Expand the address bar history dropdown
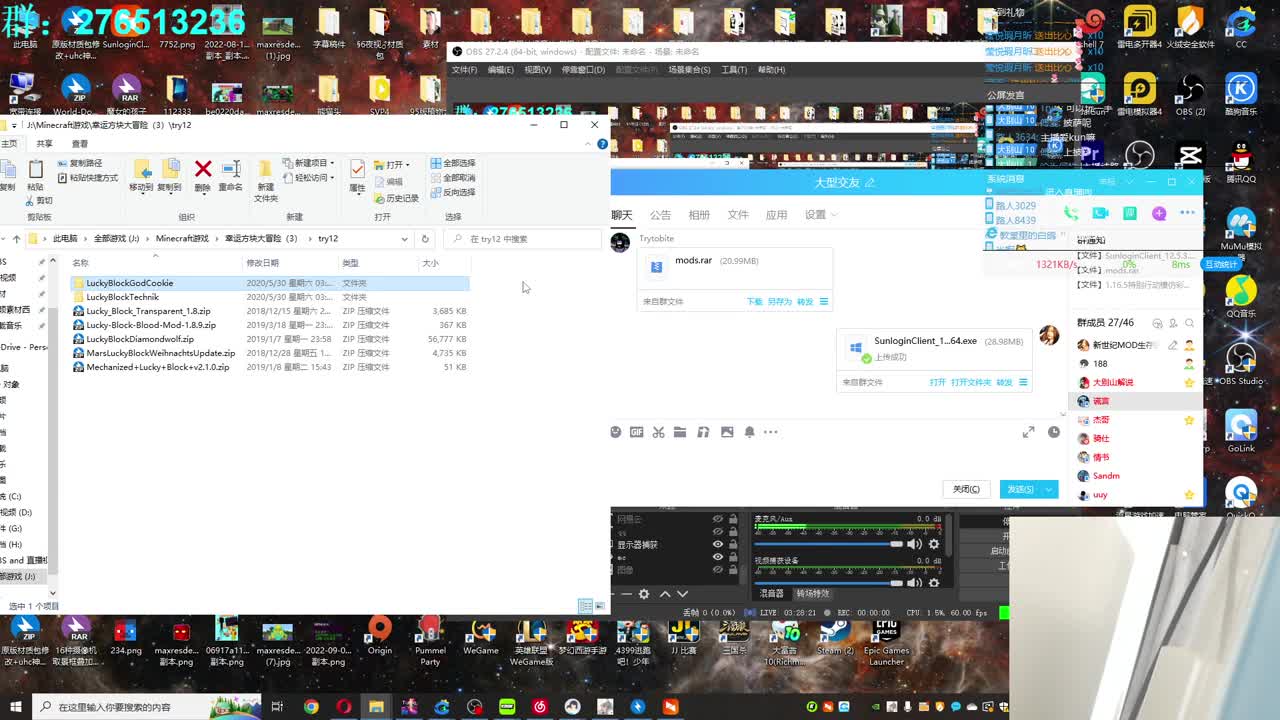Viewport: 1280px width, 720px height. click(x=404, y=239)
